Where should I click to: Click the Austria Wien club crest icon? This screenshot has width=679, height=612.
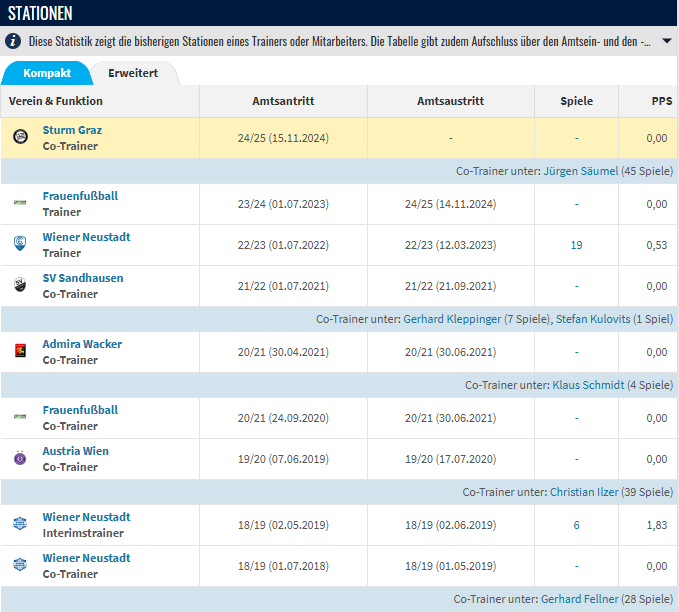tap(20, 459)
